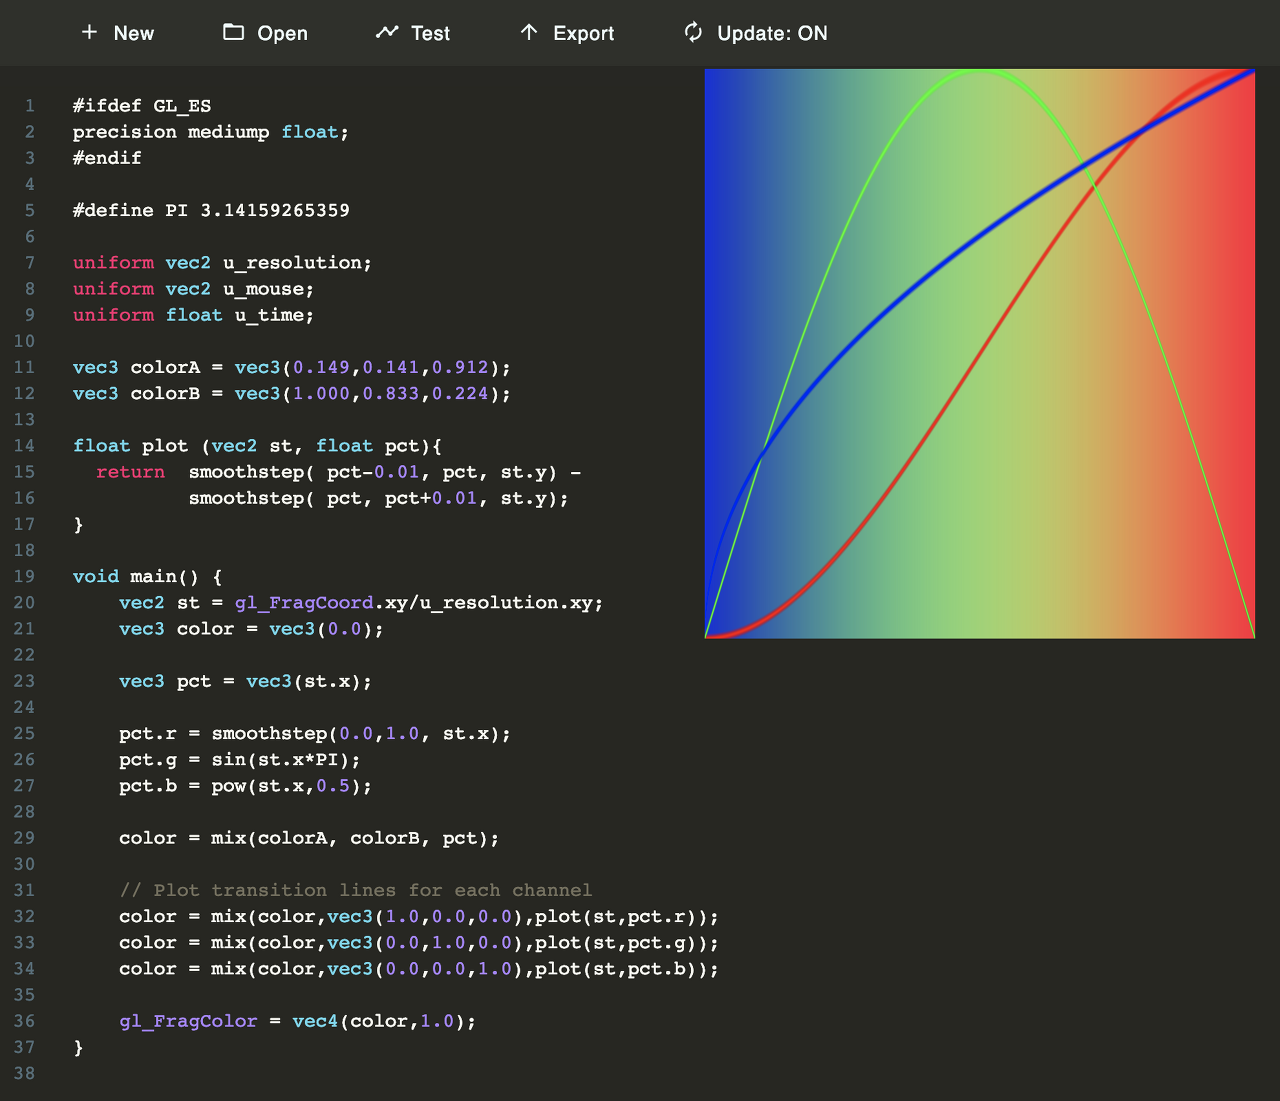Click "plot(st,pct.b)" on line 34

[616, 969]
